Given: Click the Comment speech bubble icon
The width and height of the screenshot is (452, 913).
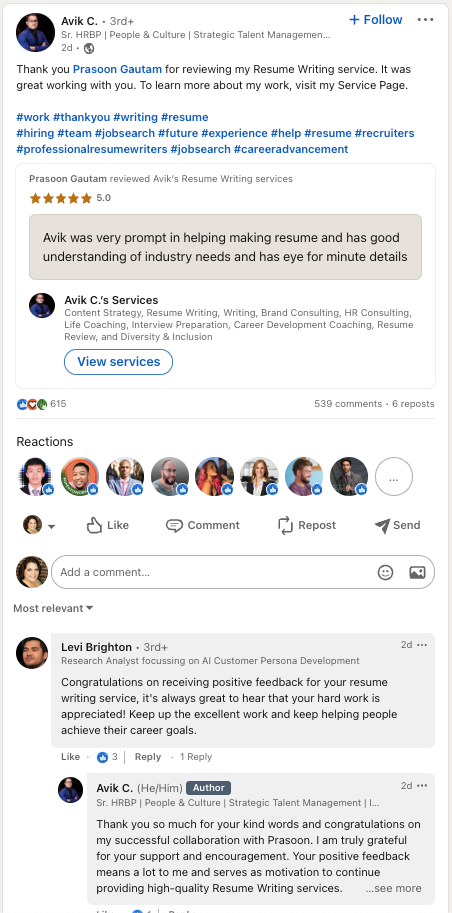Looking at the screenshot, I should click(174, 525).
